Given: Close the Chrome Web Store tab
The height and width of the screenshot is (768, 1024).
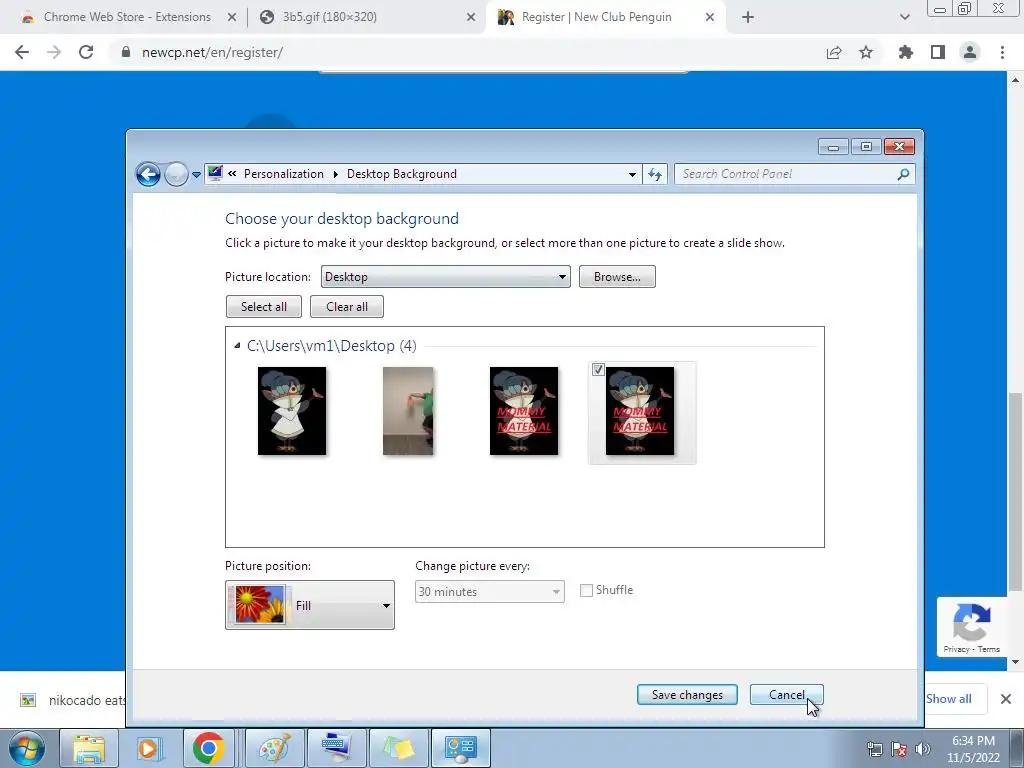Looking at the screenshot, I should click(232, 18).
